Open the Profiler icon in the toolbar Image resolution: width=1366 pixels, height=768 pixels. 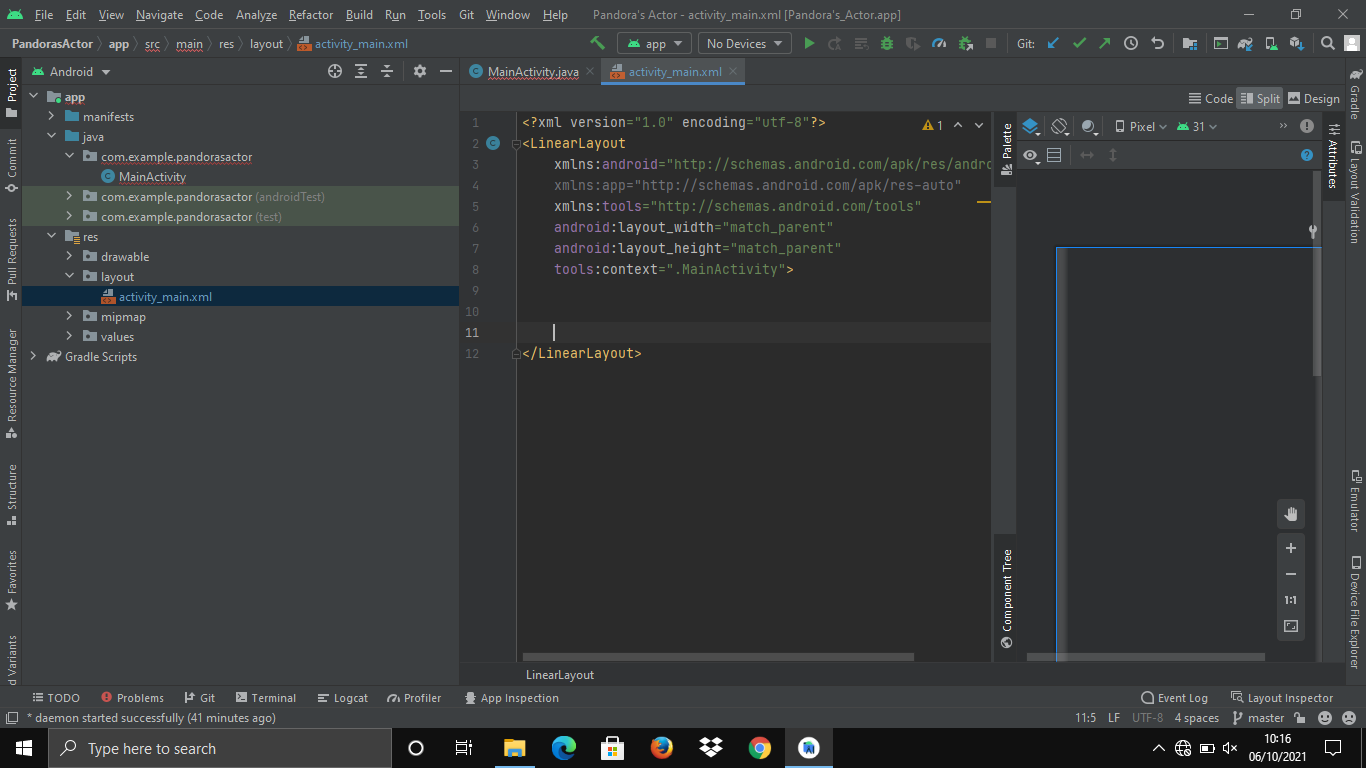[x=938, y=44]
